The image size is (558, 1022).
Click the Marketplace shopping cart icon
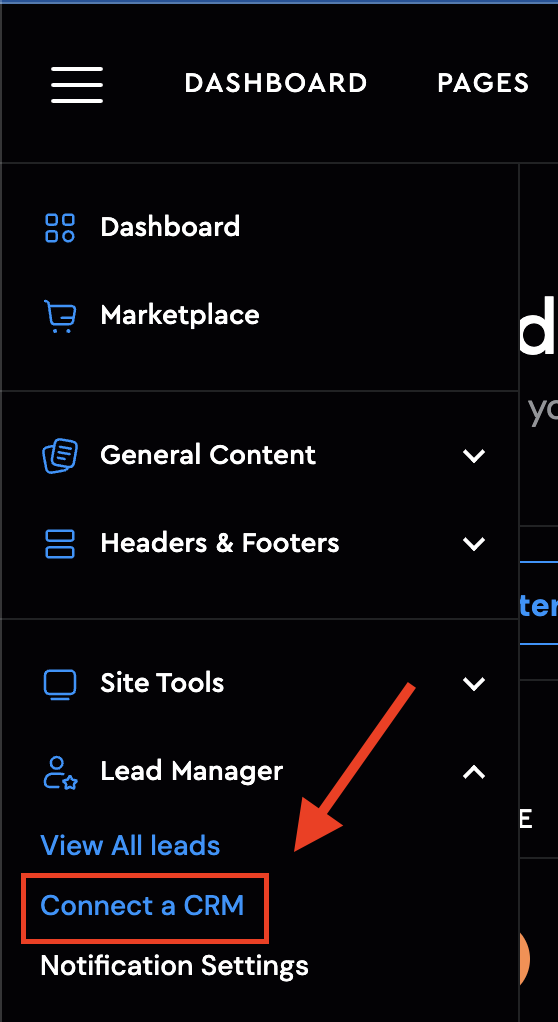click(59, 316)
